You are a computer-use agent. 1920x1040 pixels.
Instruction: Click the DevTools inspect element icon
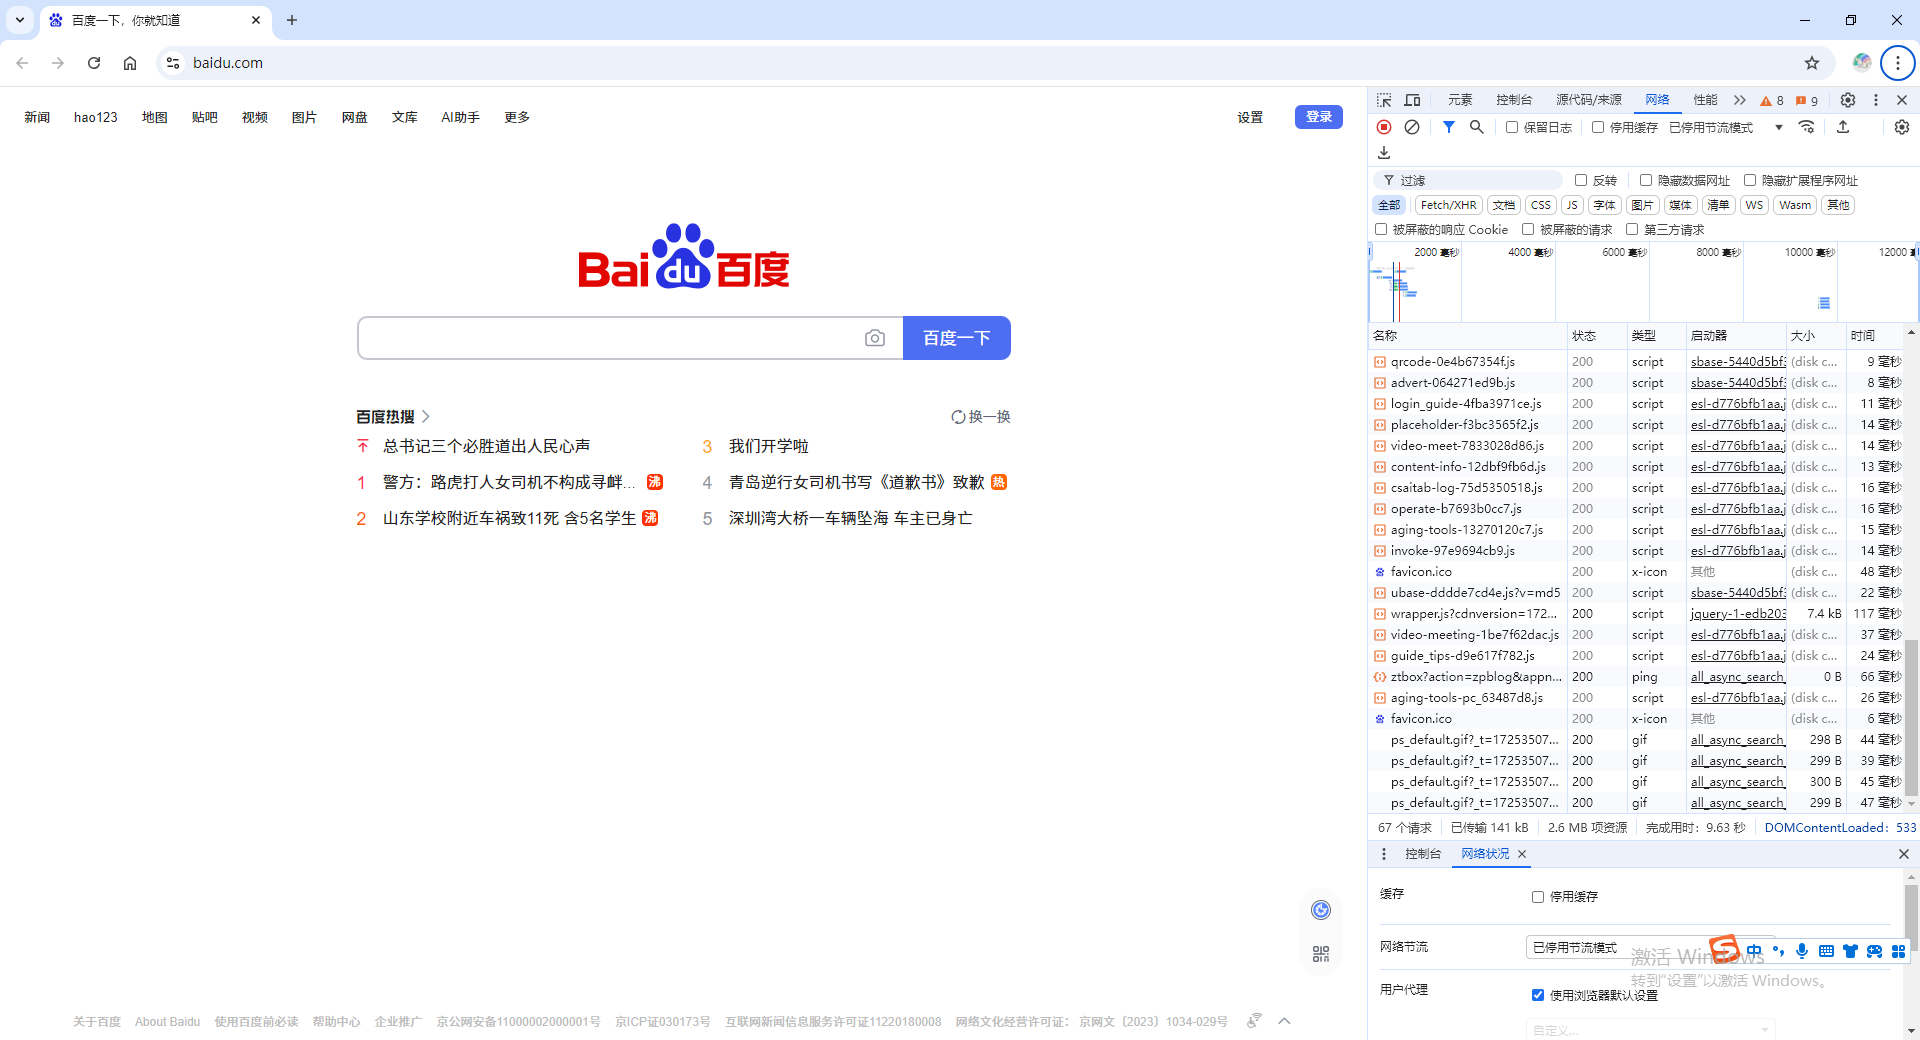[1384, 100]
